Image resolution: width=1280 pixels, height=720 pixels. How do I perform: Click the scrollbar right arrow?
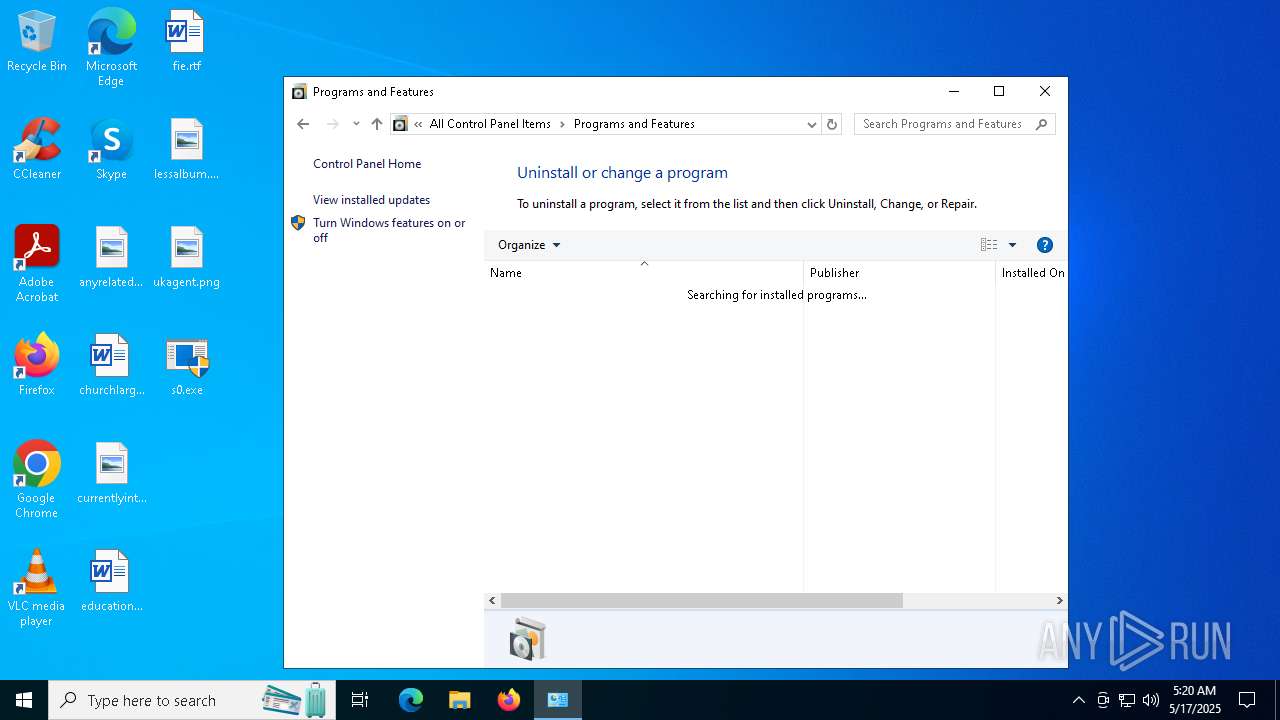coord(1060,600)
